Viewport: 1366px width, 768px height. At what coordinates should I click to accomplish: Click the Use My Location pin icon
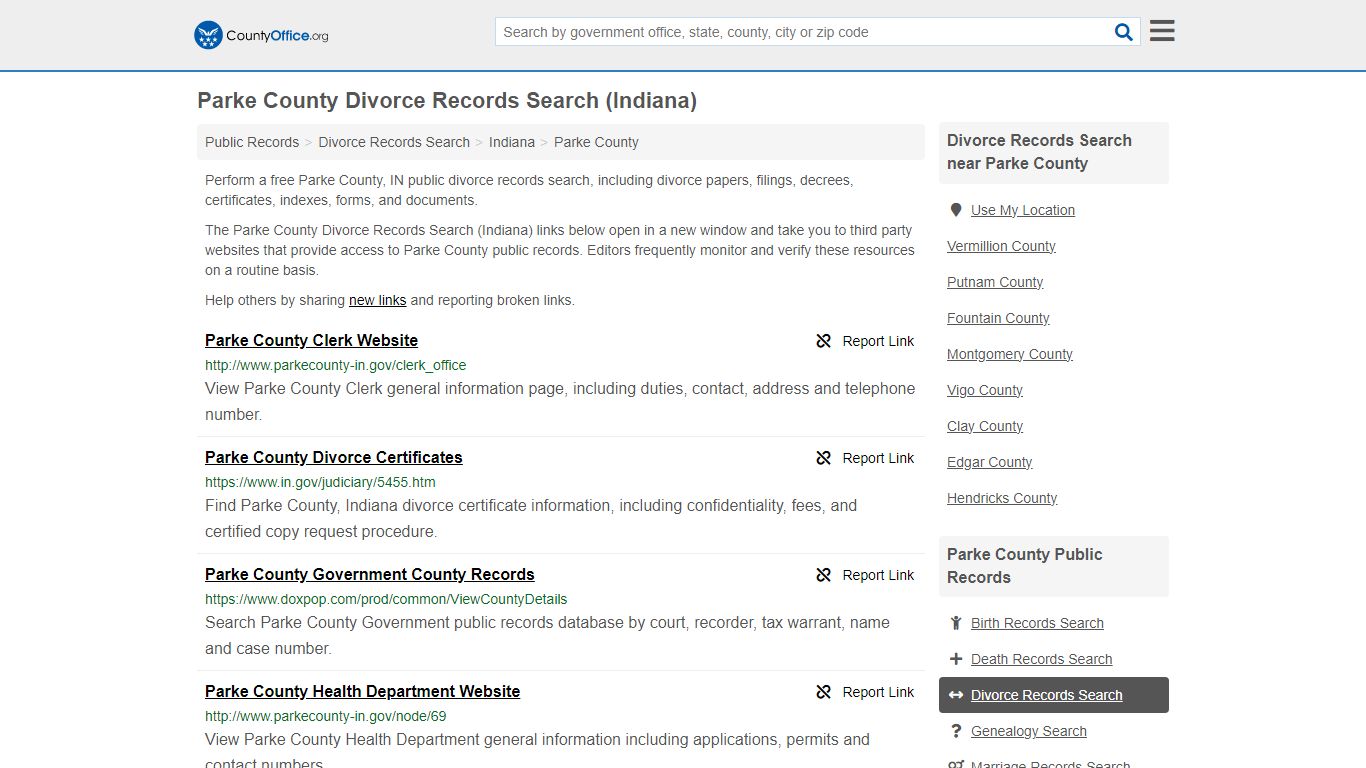point(956,210)
